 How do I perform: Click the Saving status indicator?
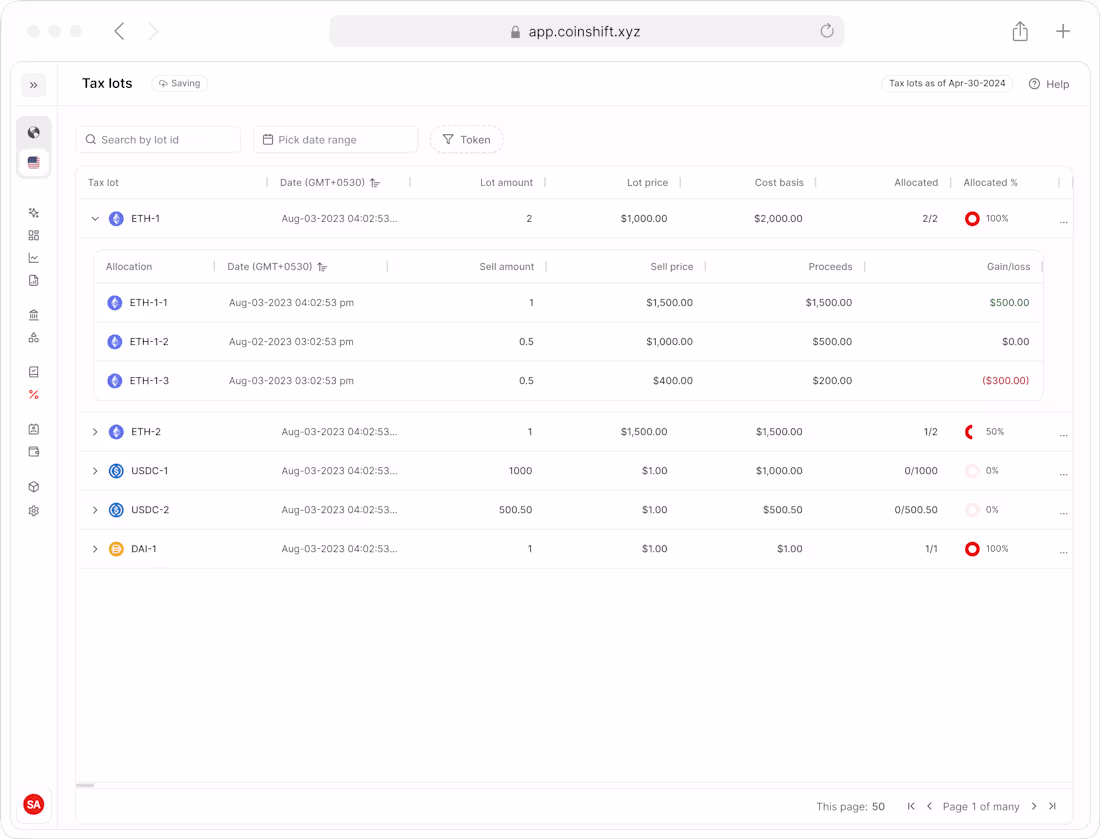coord(179,83)
